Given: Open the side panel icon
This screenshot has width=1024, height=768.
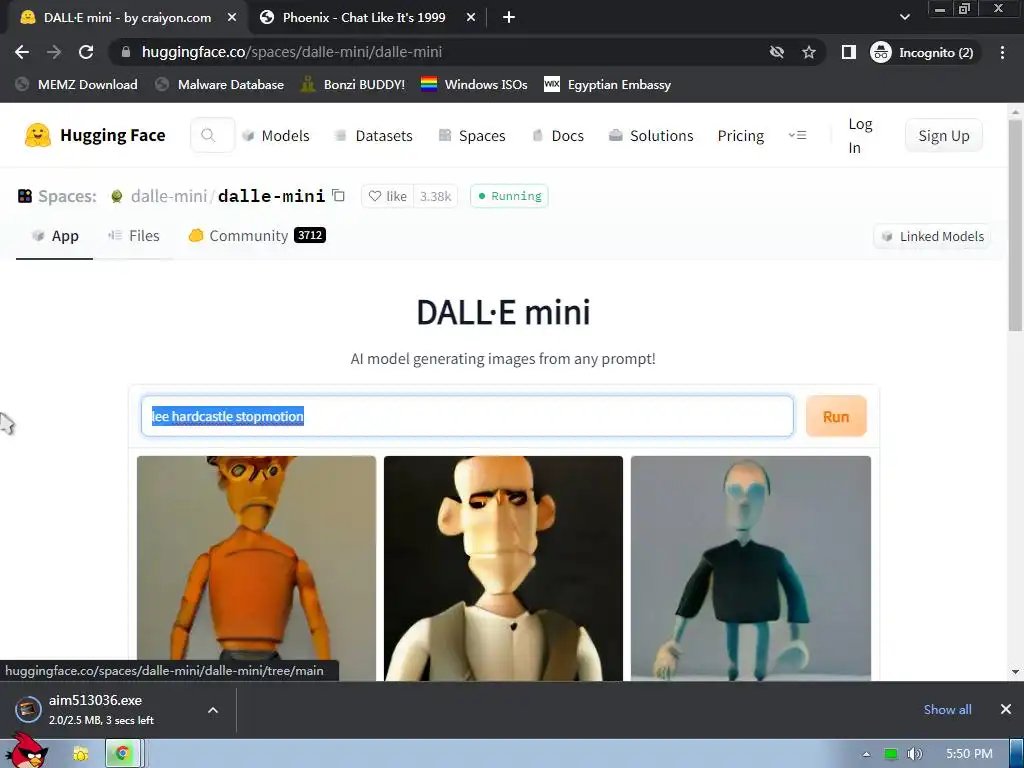Looking at the screenshot, I should pos(848,52).
